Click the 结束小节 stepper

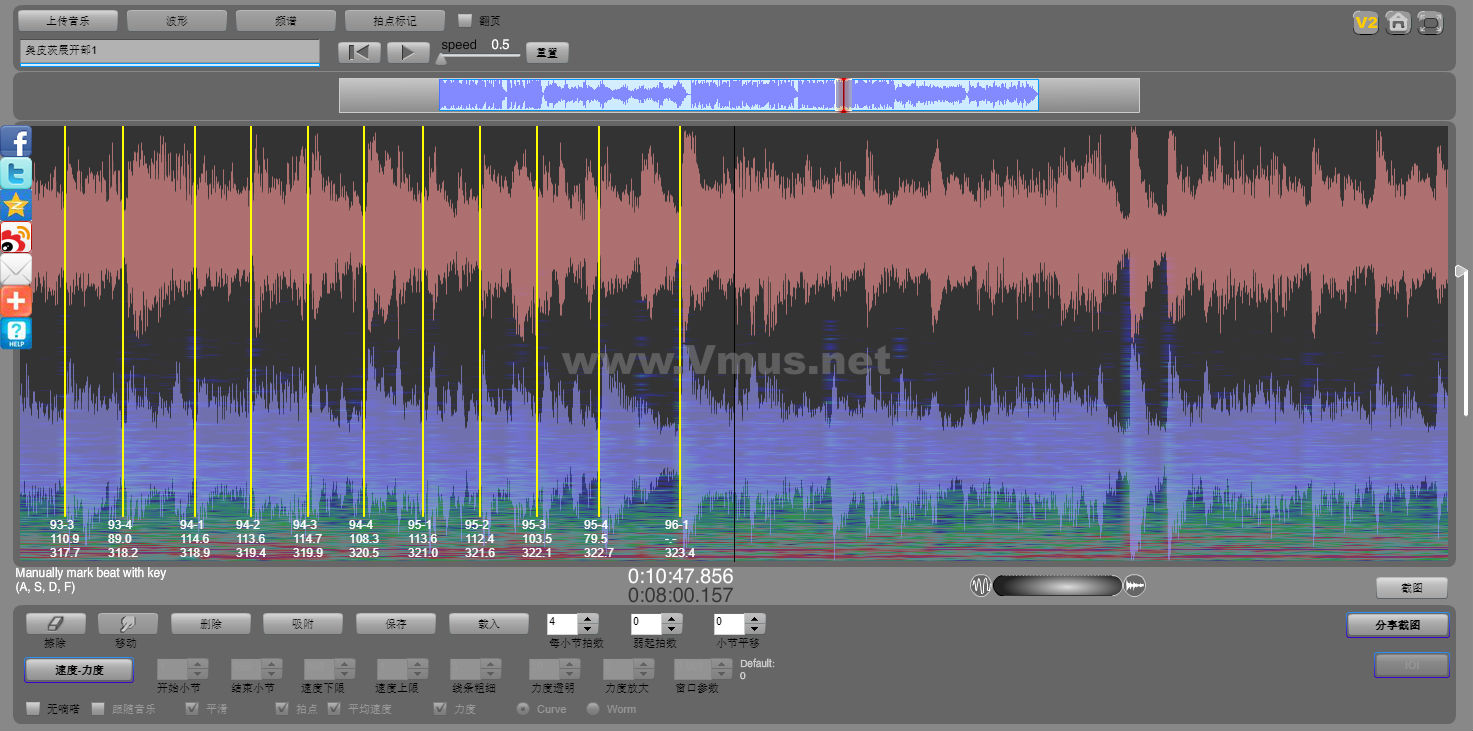click(x=256, y=668)
